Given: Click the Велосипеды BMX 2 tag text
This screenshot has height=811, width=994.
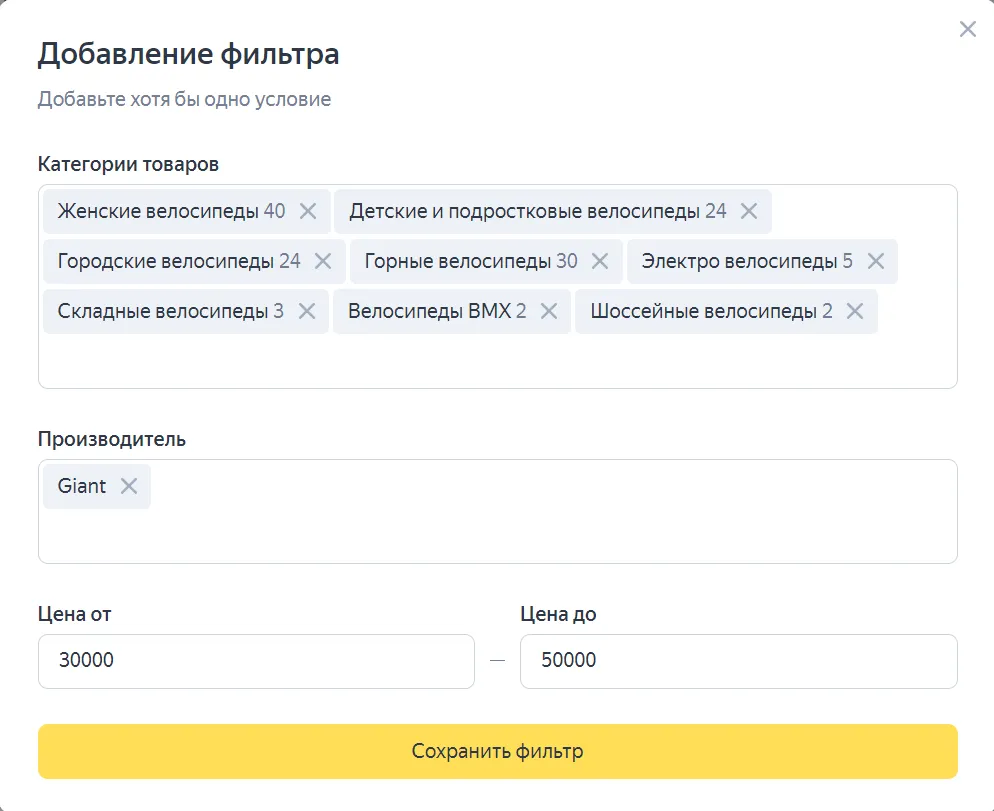Looking at the screenshot, I should pos(437,311).
